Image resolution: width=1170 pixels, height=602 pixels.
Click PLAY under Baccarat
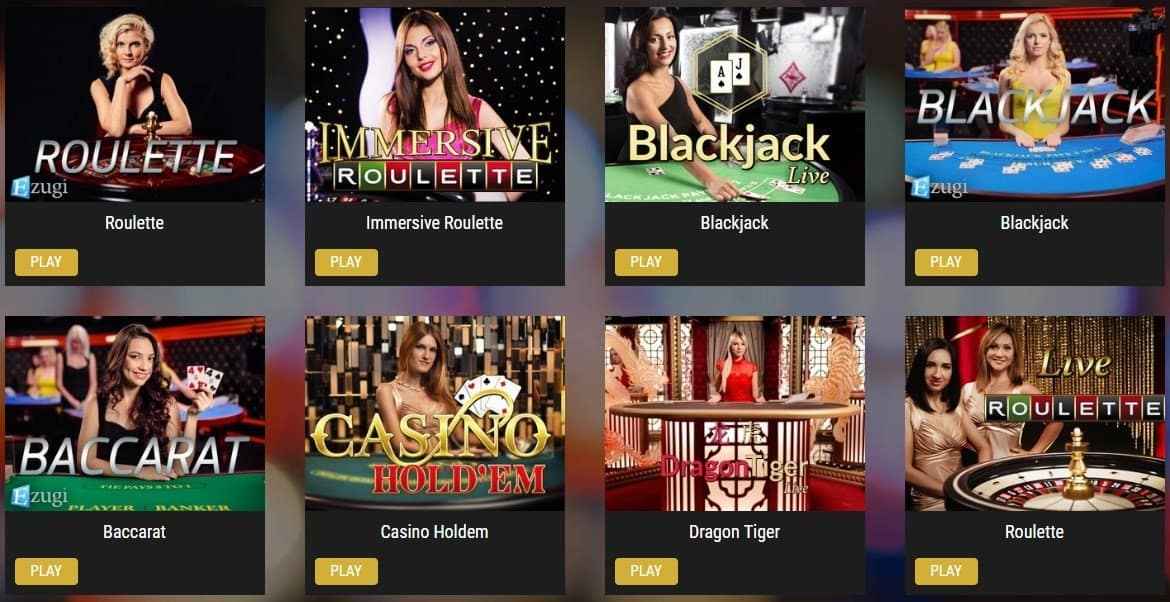[46, 571]
